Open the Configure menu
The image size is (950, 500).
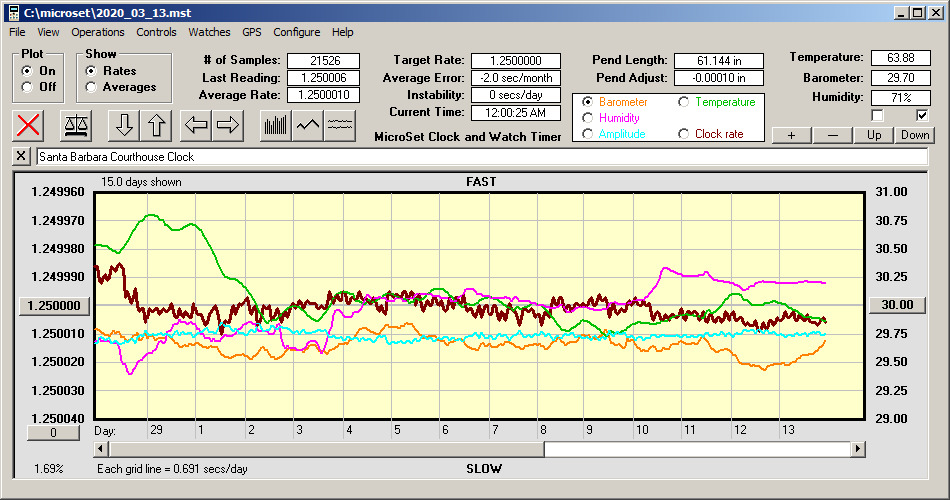[x=297, y=32]
